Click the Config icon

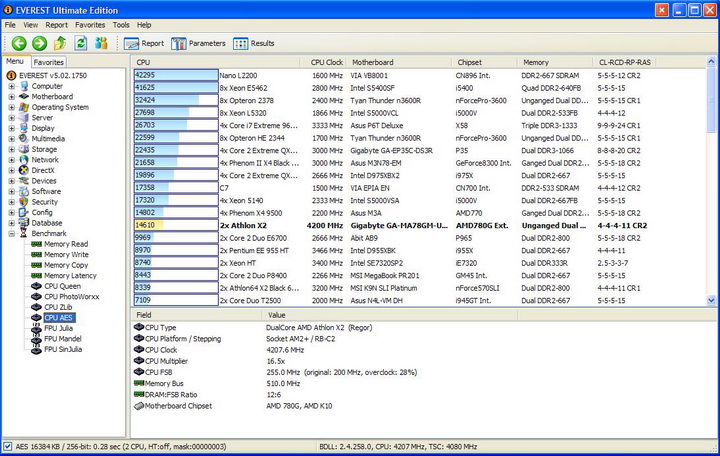(24, 213)
